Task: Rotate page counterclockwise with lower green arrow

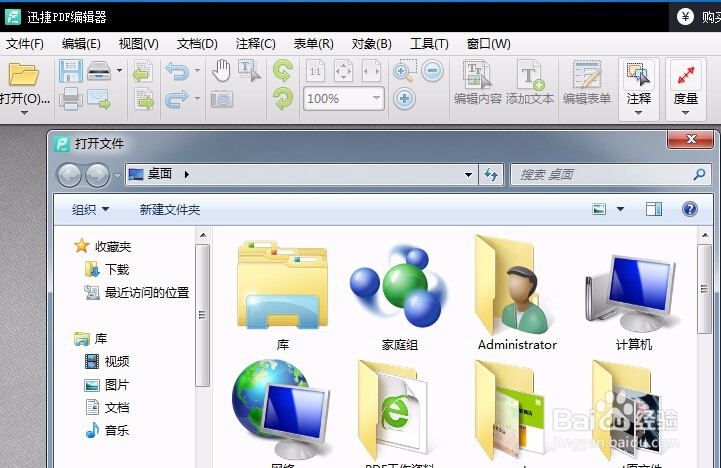Action: tap(282, 98)
